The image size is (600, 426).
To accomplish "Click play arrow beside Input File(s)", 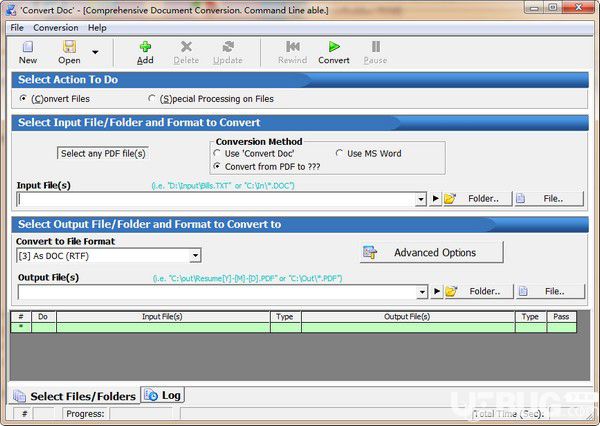I will 435,199.
